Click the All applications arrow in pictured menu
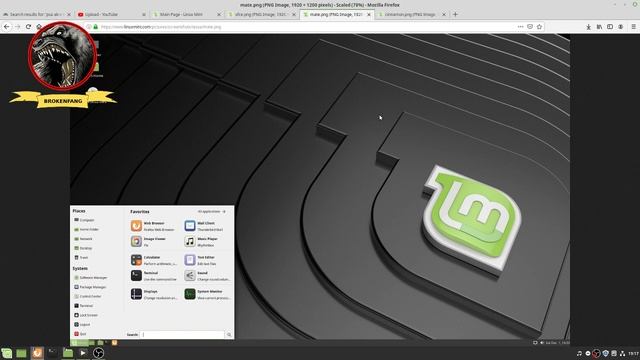 211,211
